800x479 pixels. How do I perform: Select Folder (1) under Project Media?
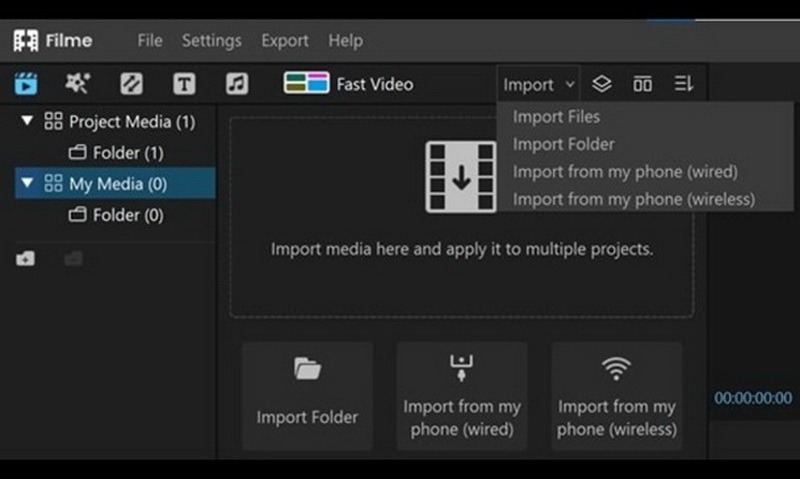[128, 153]
